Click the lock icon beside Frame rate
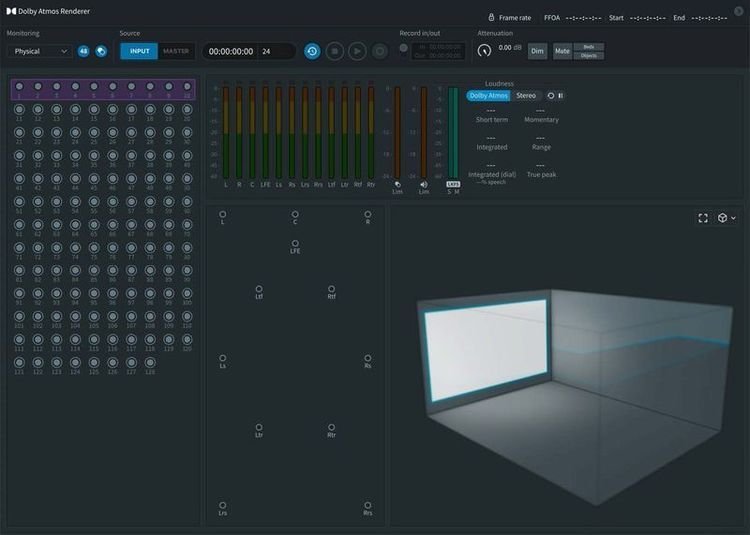The width and height of the screenshot is (750, 535). tap(491, 17)
